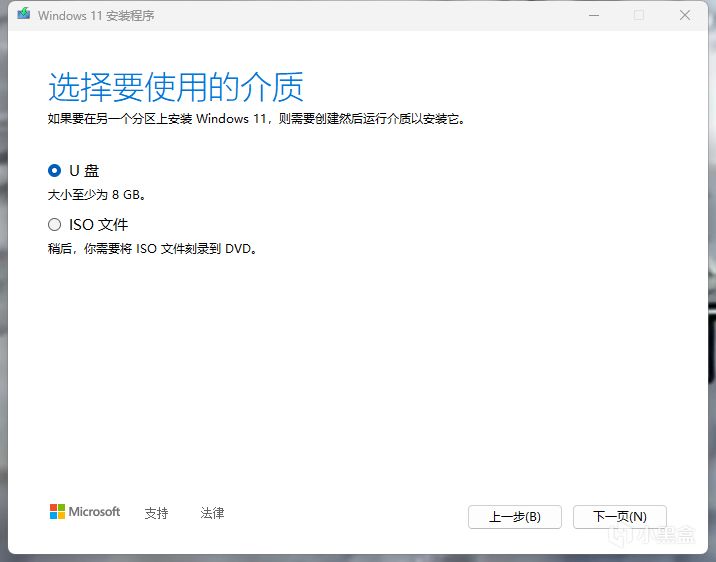Click the text 稍后，你需要将 ISO 文件刻录到 DVD。
The height and width of the screenshot is (562, 716).
tap(152, 249)
